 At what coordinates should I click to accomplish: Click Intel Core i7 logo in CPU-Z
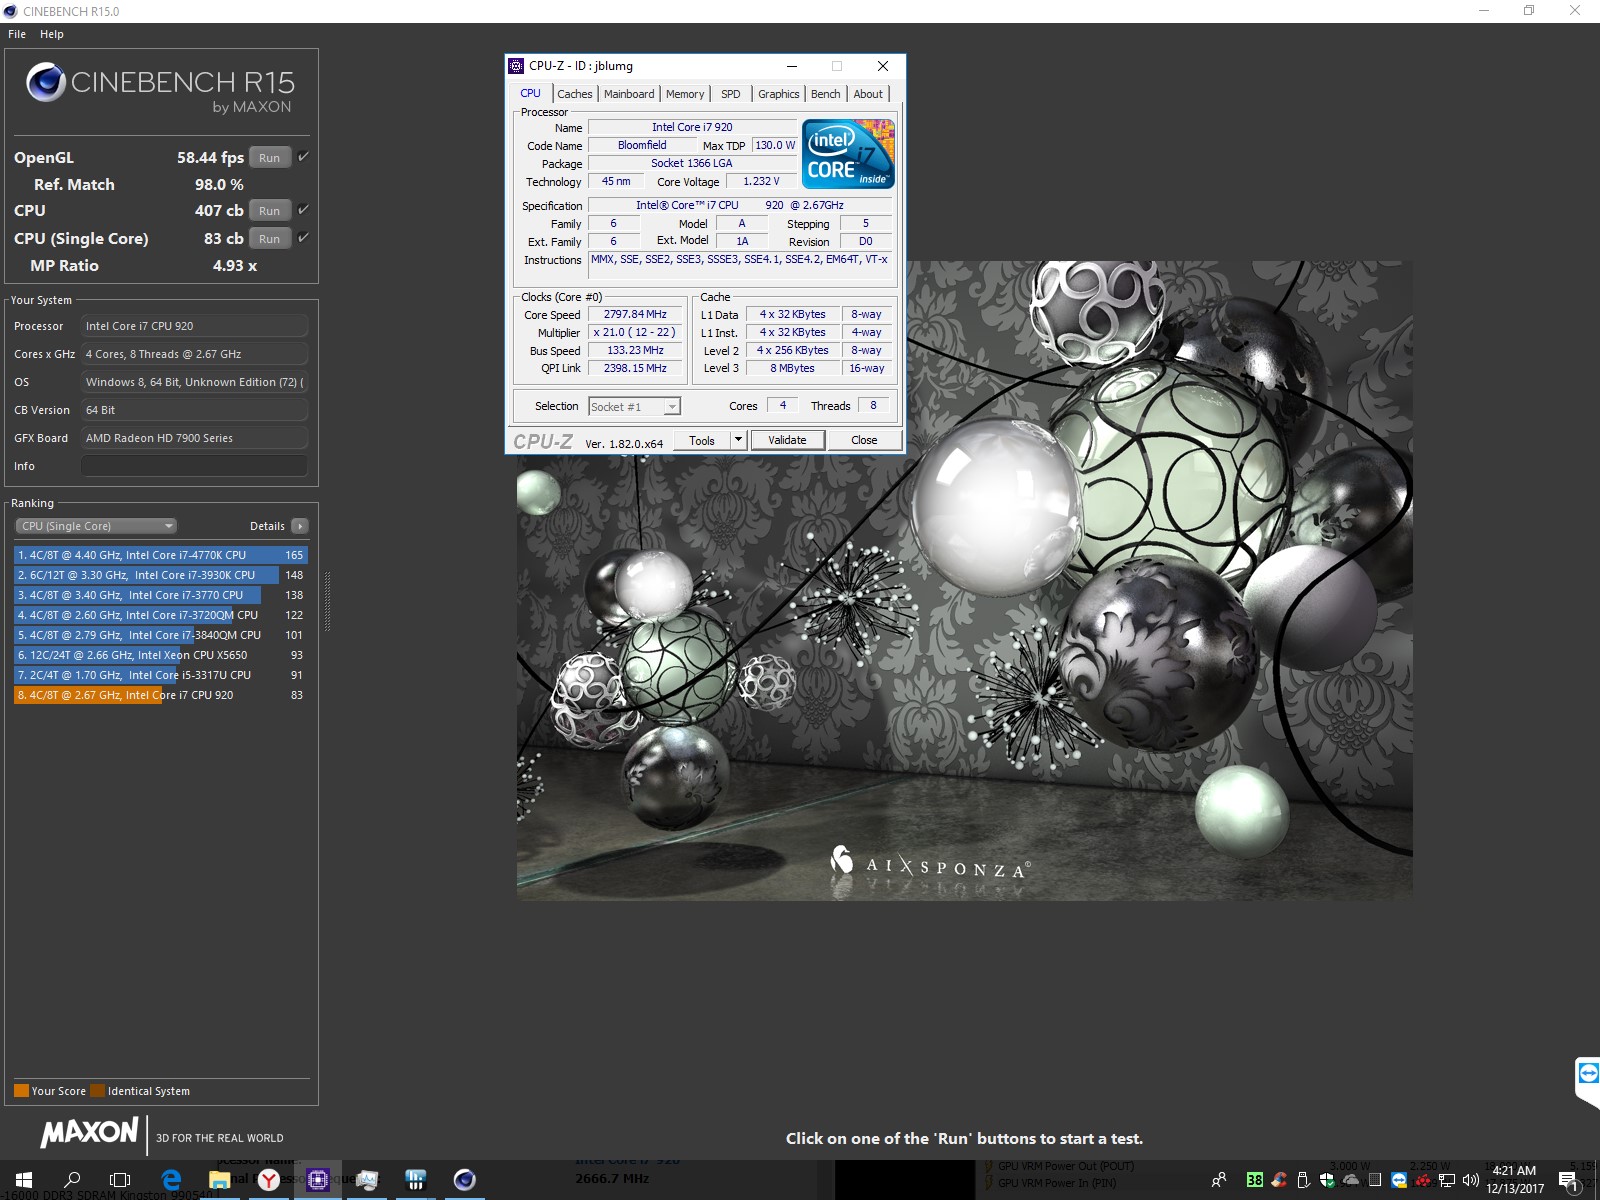pos(848,154)
